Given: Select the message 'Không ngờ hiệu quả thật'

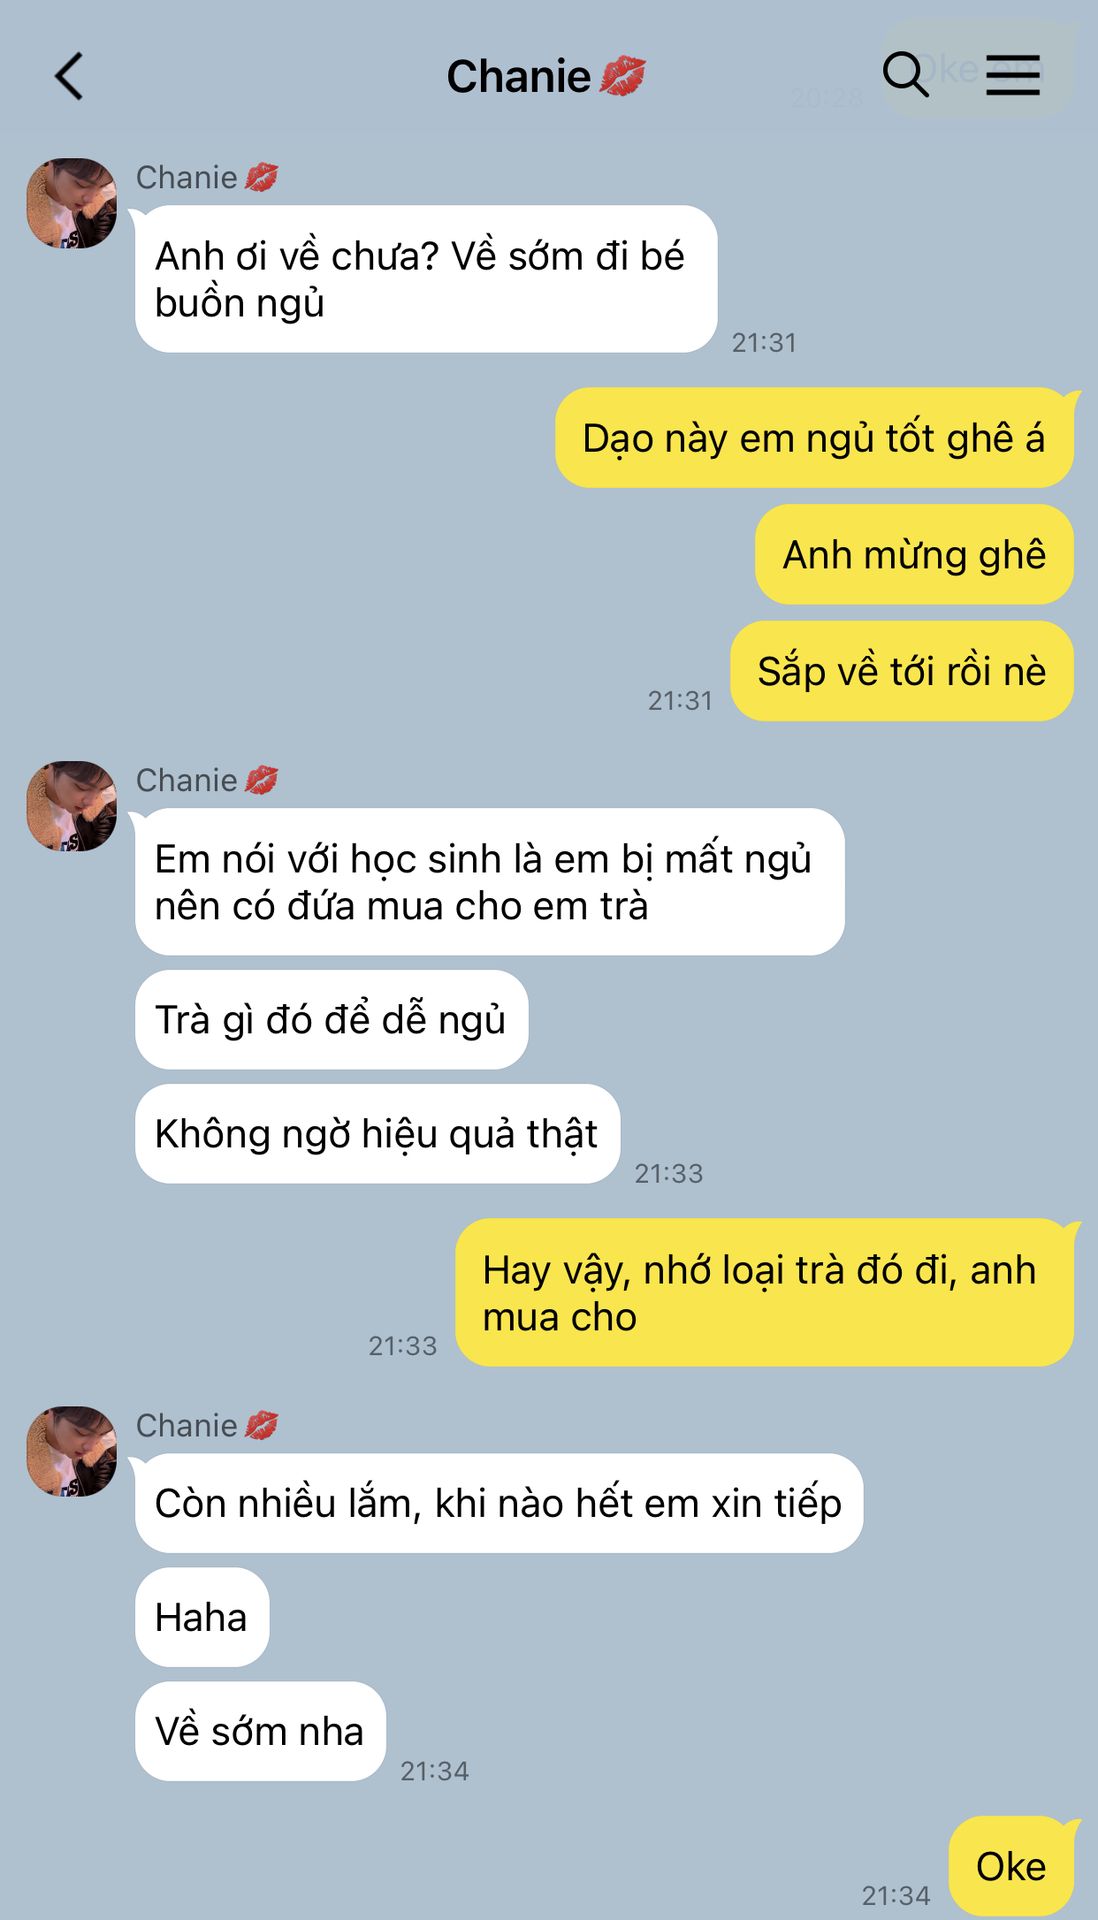Looking at the screenshot, I should (x=377, y=1134).
